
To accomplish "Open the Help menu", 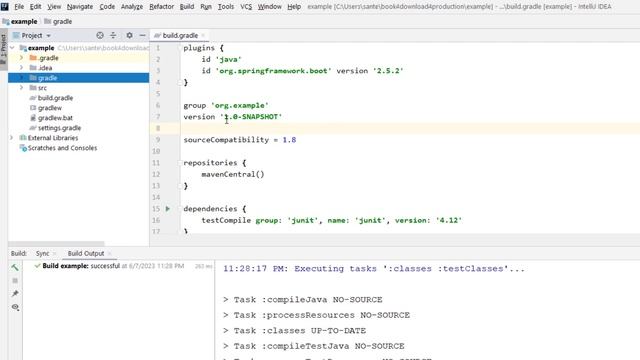I will pyautogui.click(x=294, y=7).
